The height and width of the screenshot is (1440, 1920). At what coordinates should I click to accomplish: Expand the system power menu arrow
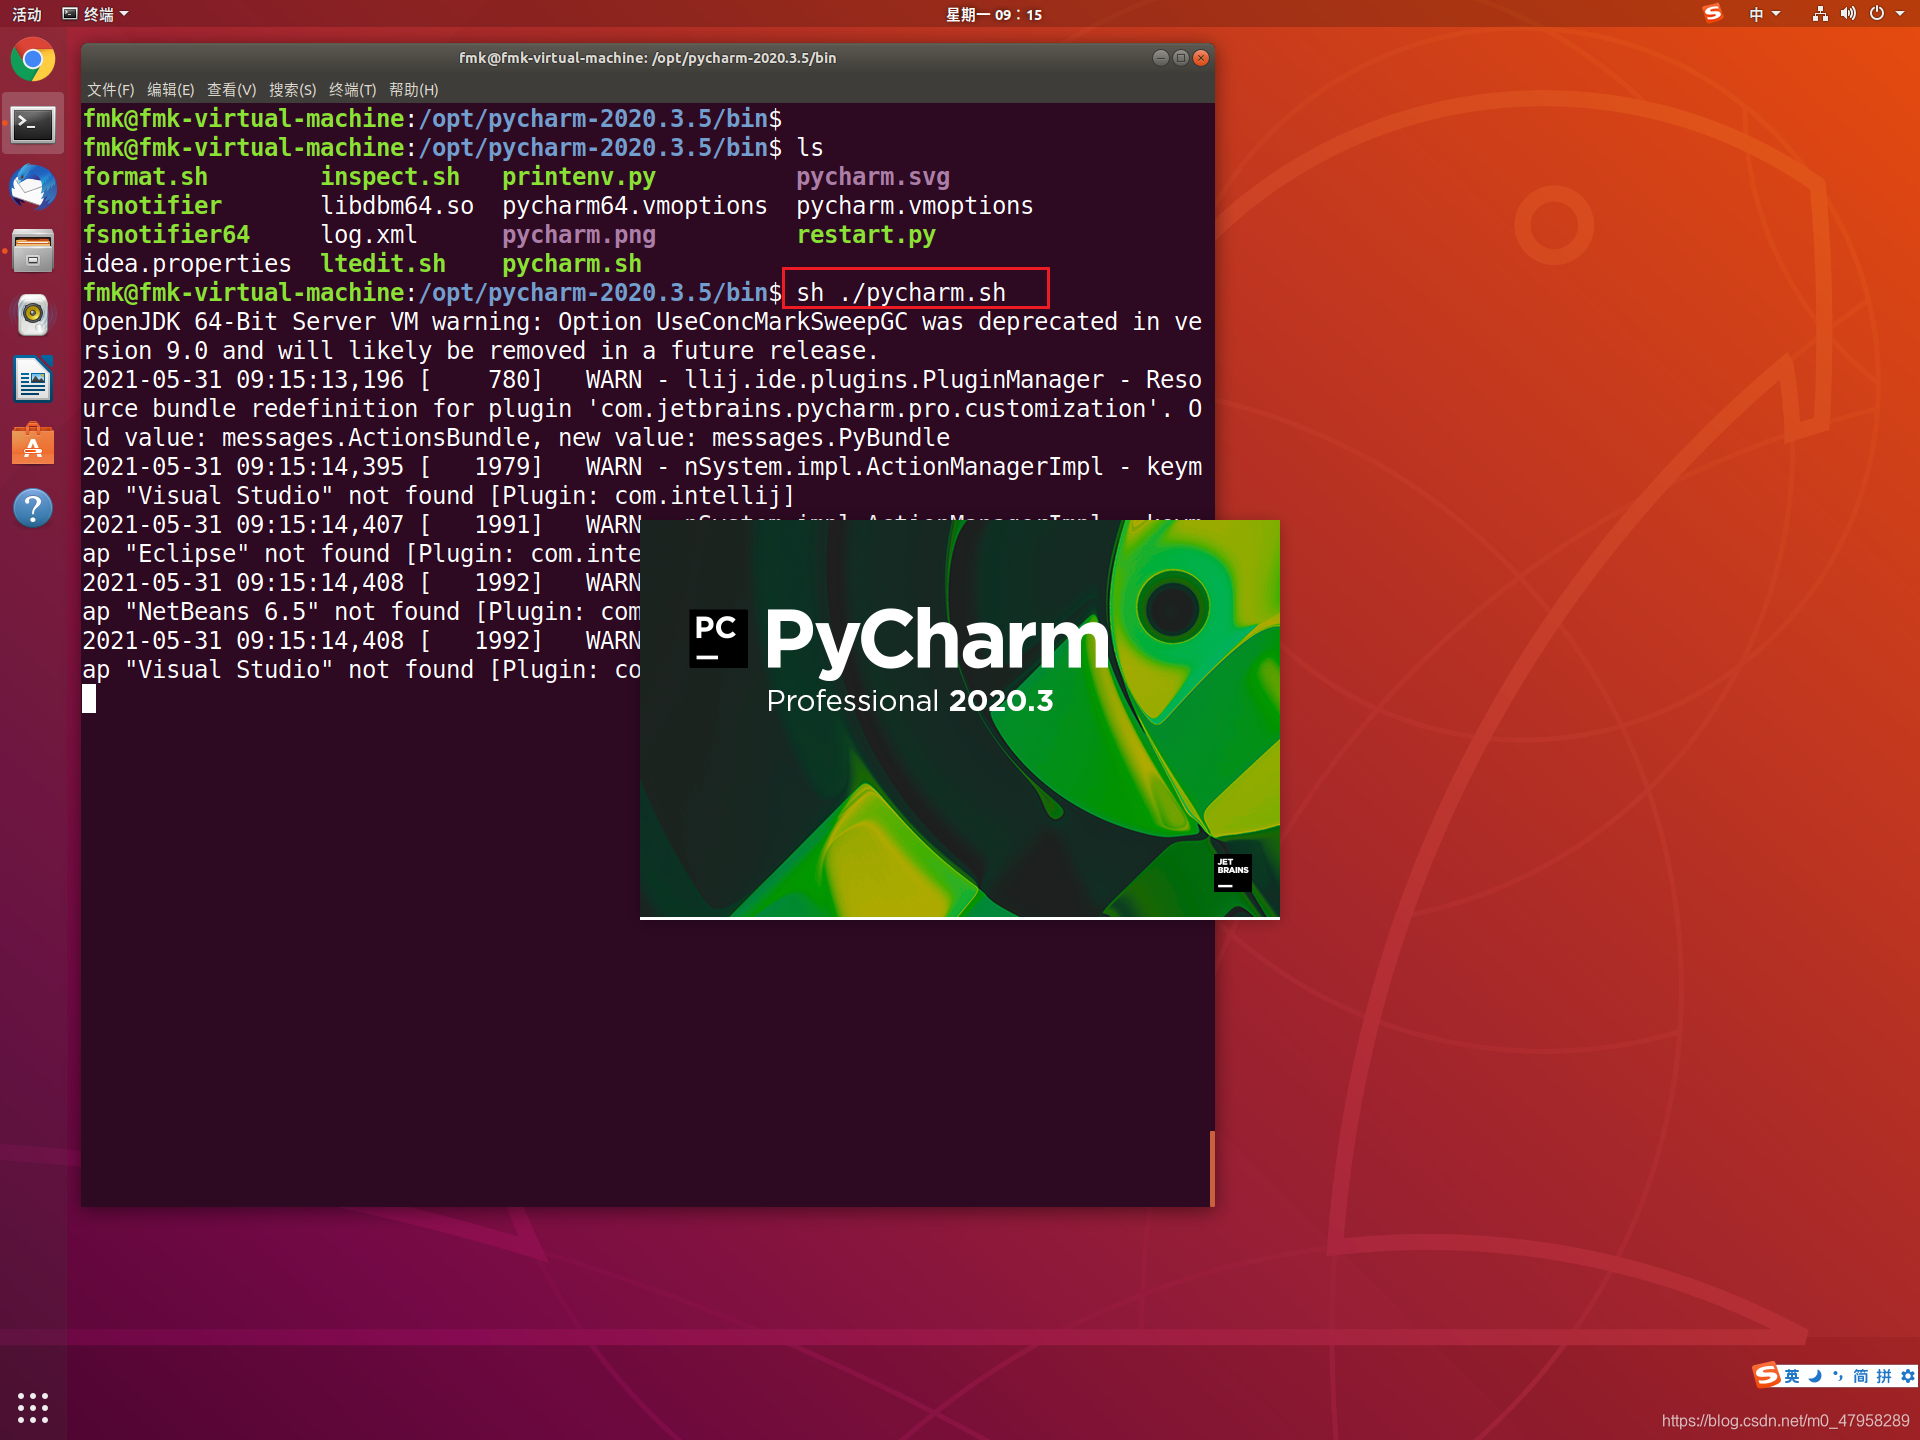[x=1900, y=14]
